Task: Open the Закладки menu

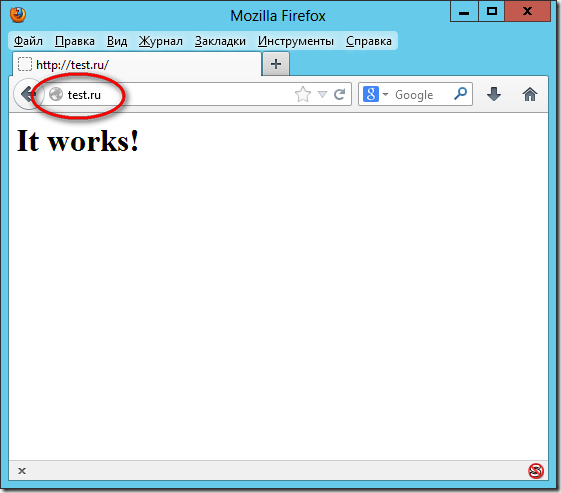Action: [x=220, y=41]
